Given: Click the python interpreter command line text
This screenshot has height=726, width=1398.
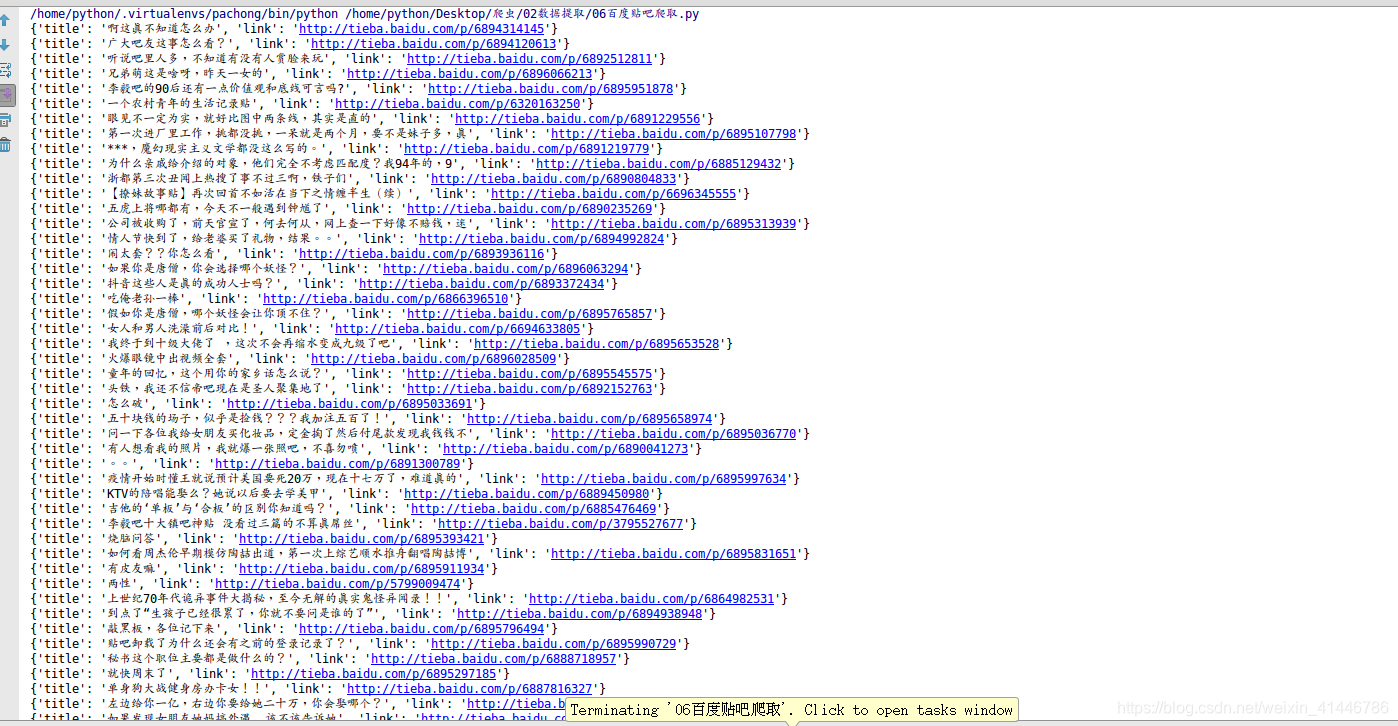Looking at the screenshot, I should [364, 14].
